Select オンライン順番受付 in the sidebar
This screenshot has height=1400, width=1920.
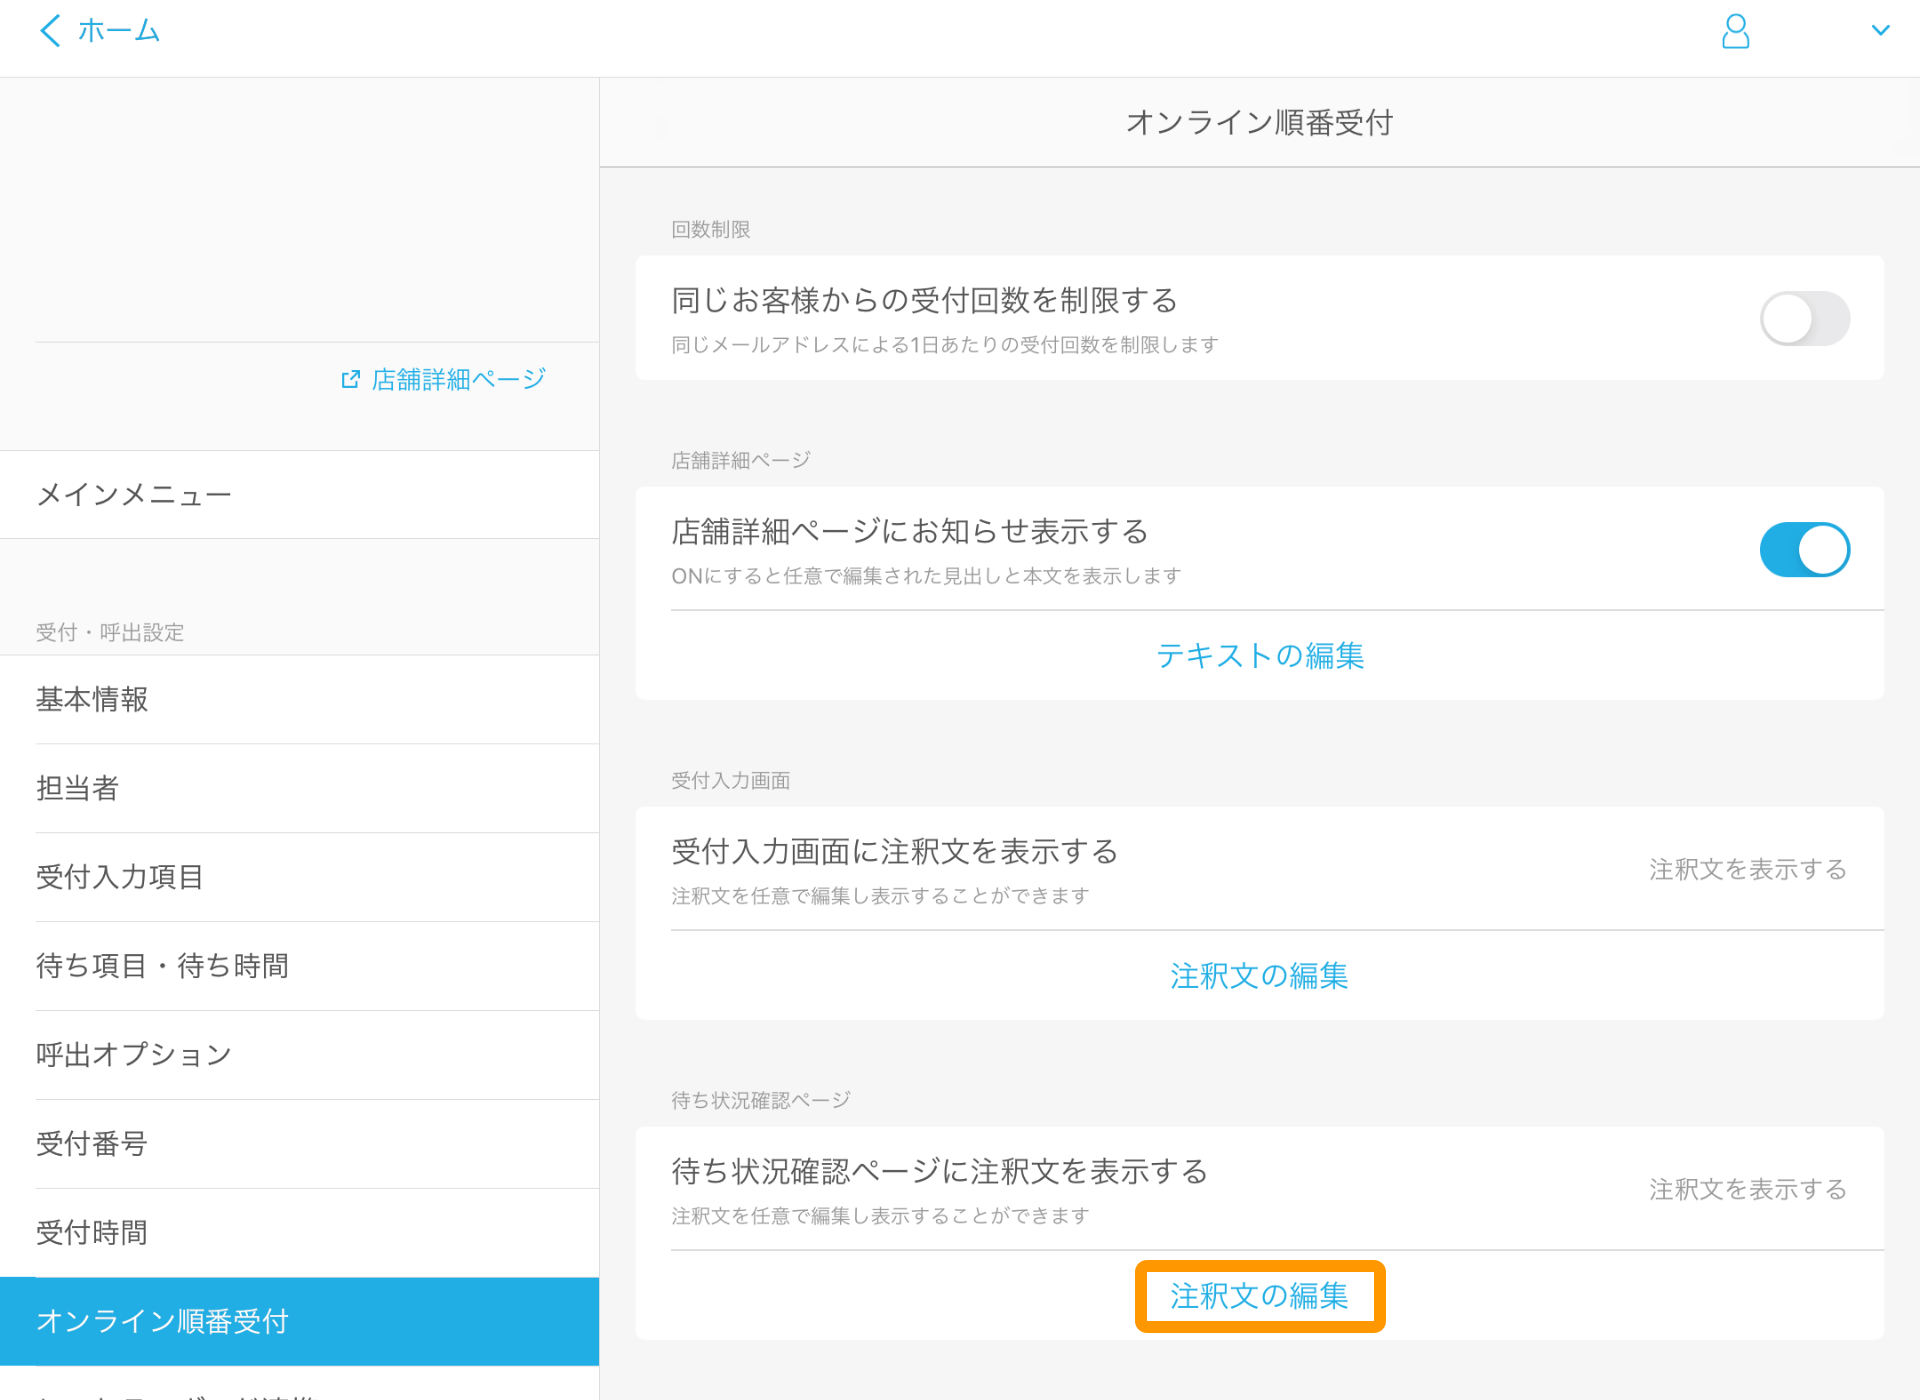[299, 1322]
